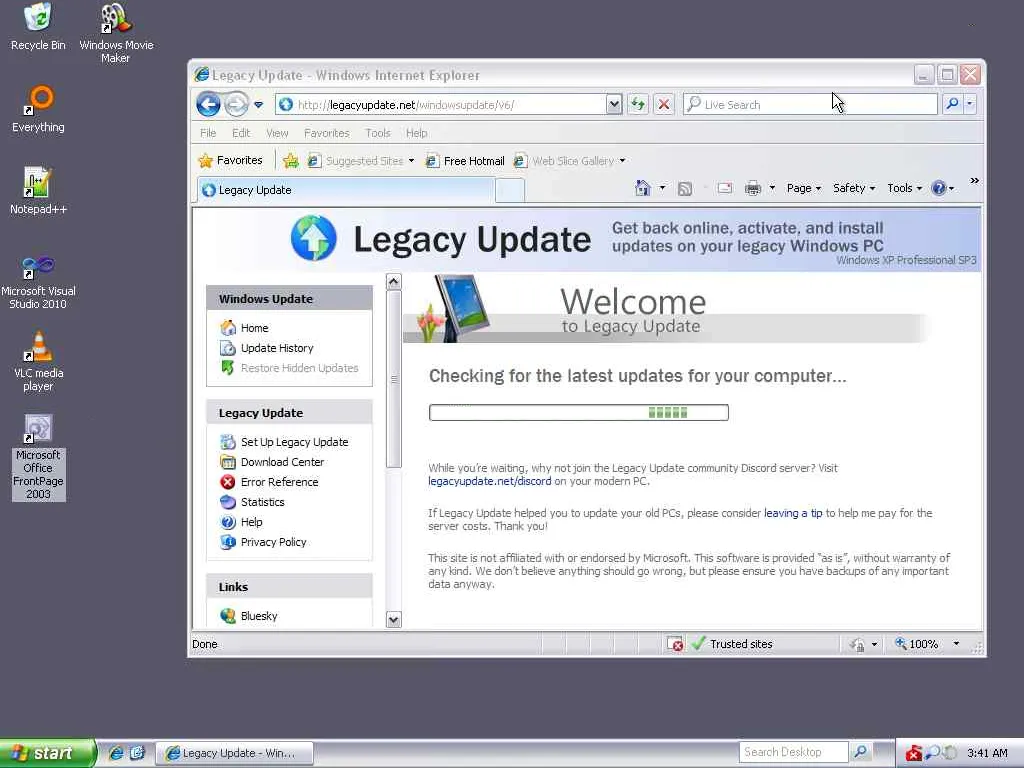Launch Internet Explorer from Quick Launch
This screenshot has width=1024, height=768.
[x=116, y=753]
